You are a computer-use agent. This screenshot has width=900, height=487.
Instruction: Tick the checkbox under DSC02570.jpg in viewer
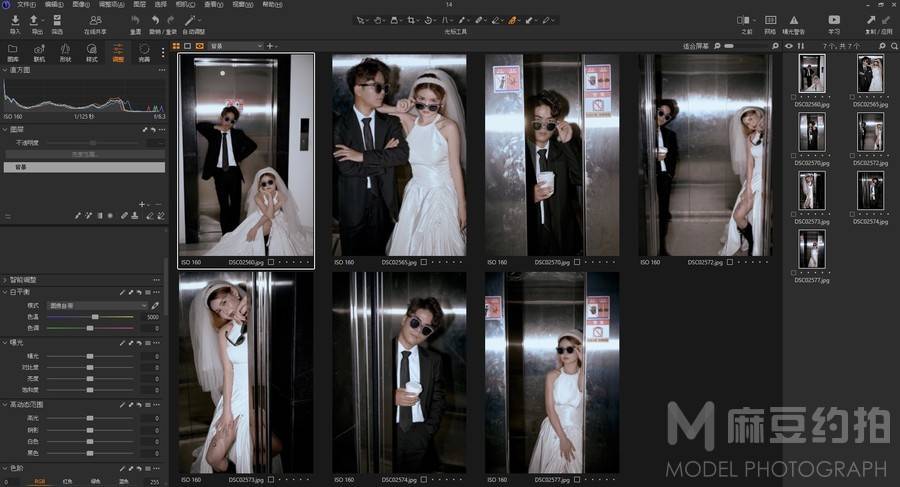577,262
